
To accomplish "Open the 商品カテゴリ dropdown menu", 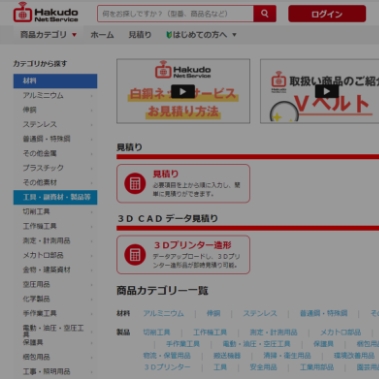I will pos(48,35).
